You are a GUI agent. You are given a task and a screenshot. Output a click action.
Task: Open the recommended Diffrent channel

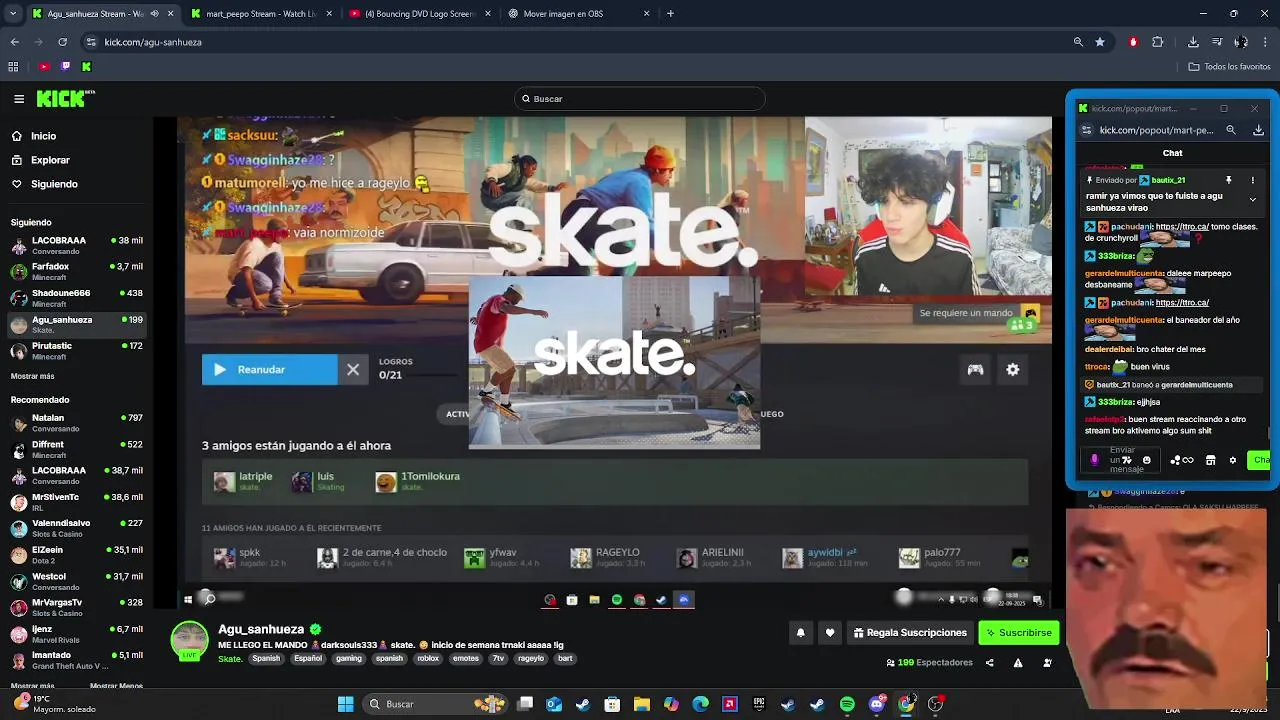(x=76, y=449)
